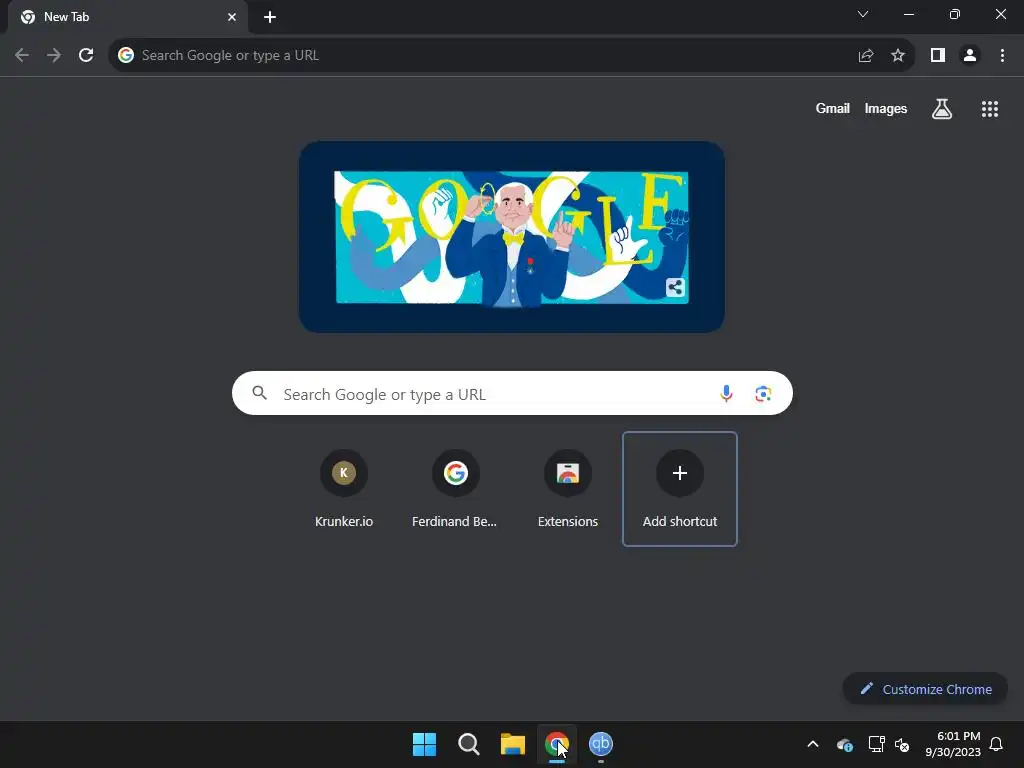Start voice search with the microphone
1024x768 pixels.
pyautogui.click(x=726, y=393)
